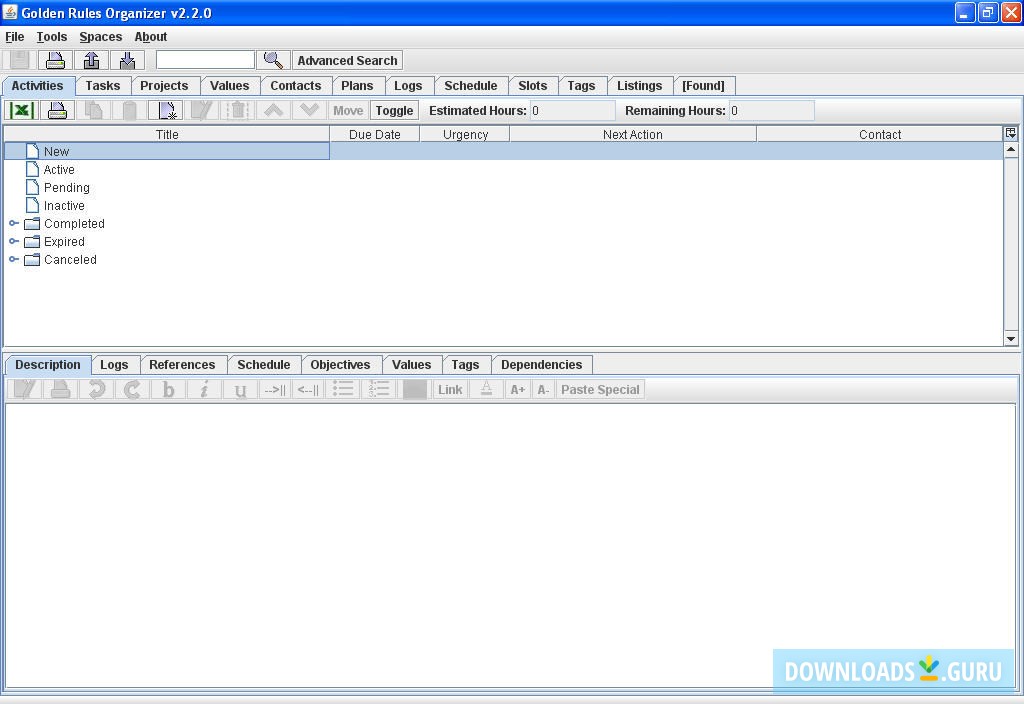Switch to the Slots tab

coord(533,86)
